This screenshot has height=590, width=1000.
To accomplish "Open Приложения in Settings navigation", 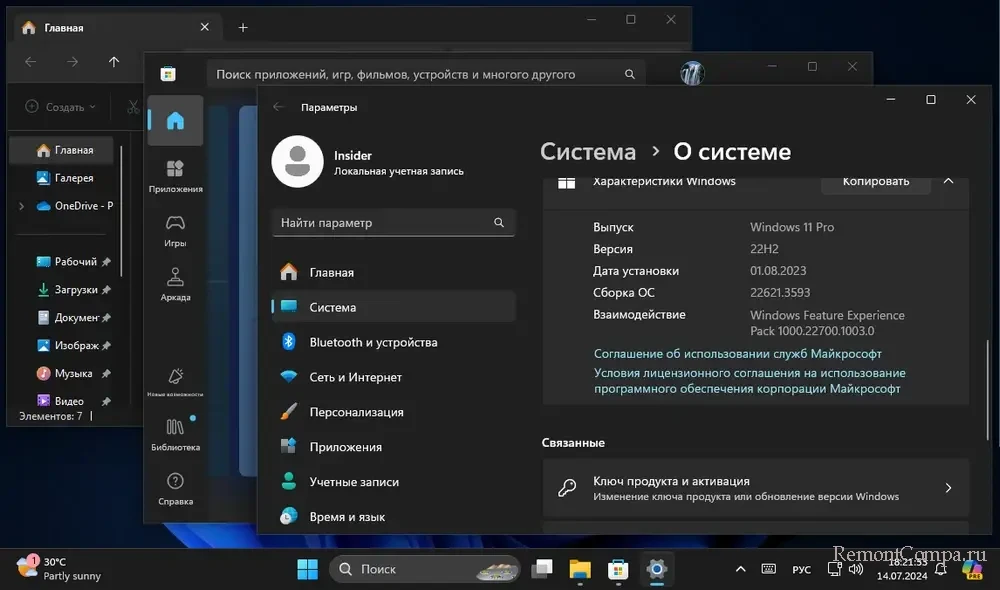I will click(x=393, y=446).
